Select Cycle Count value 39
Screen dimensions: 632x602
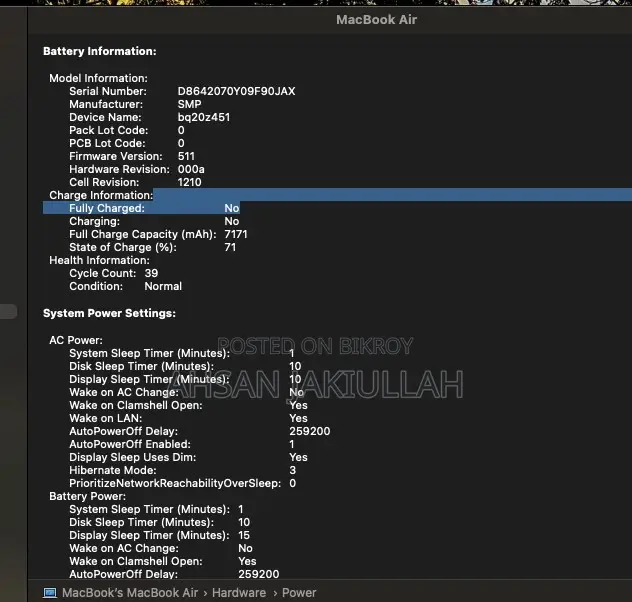click(x=151, y=273)
